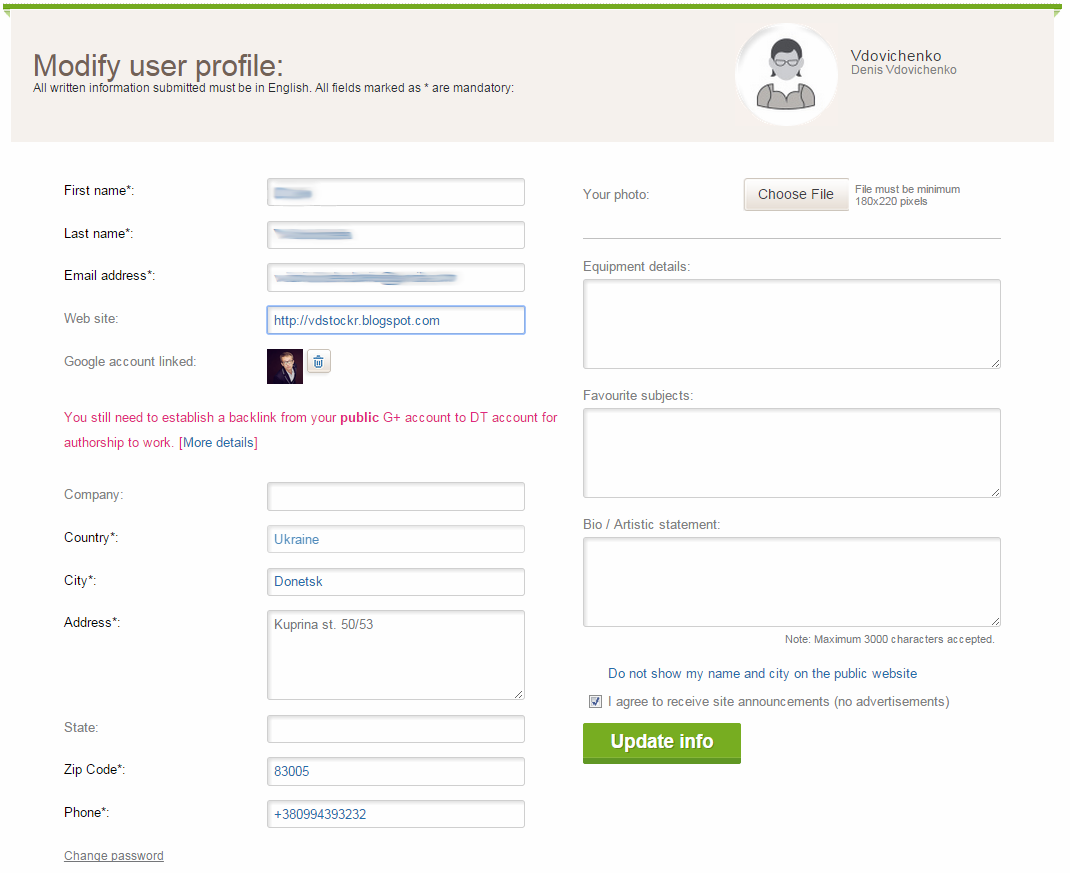Click the trash icon to unlink Google account

tap(319, 362)
